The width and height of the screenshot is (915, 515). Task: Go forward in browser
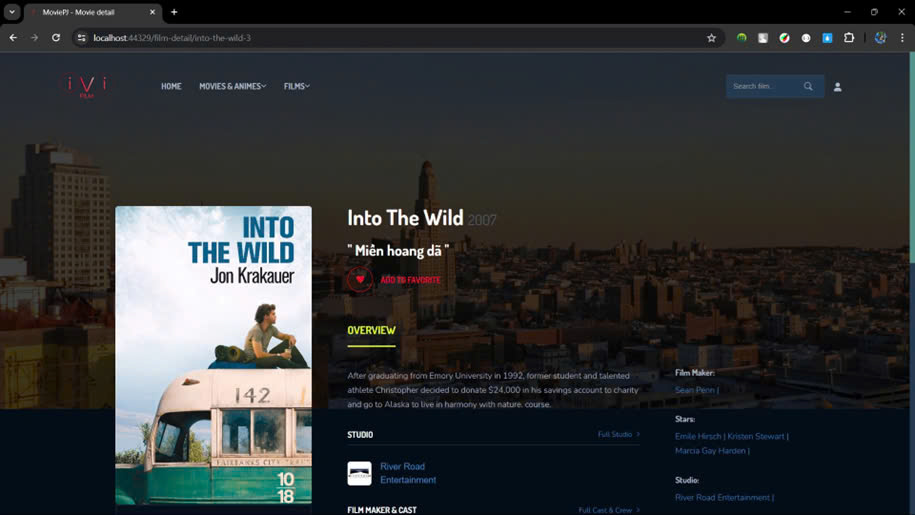pos(34,37)
